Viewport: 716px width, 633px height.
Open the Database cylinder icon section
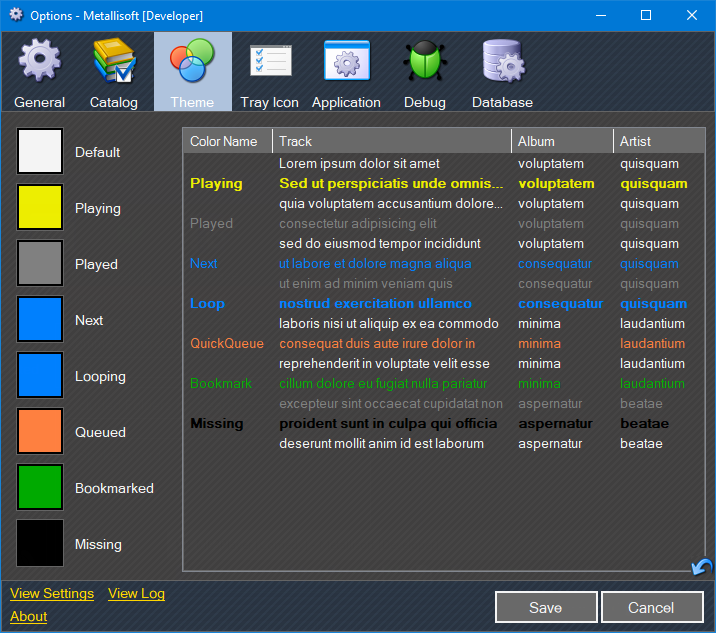(x=502, y=72)
